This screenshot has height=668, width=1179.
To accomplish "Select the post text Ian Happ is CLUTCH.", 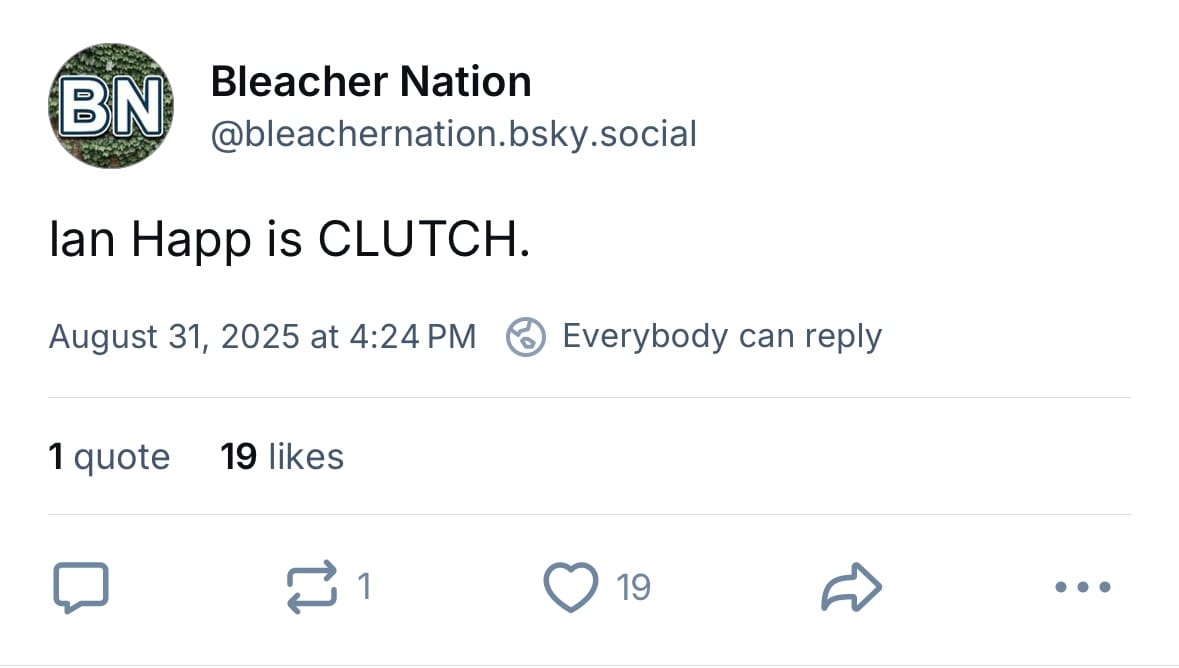I will pyautogui.click(x=289, y=240).
